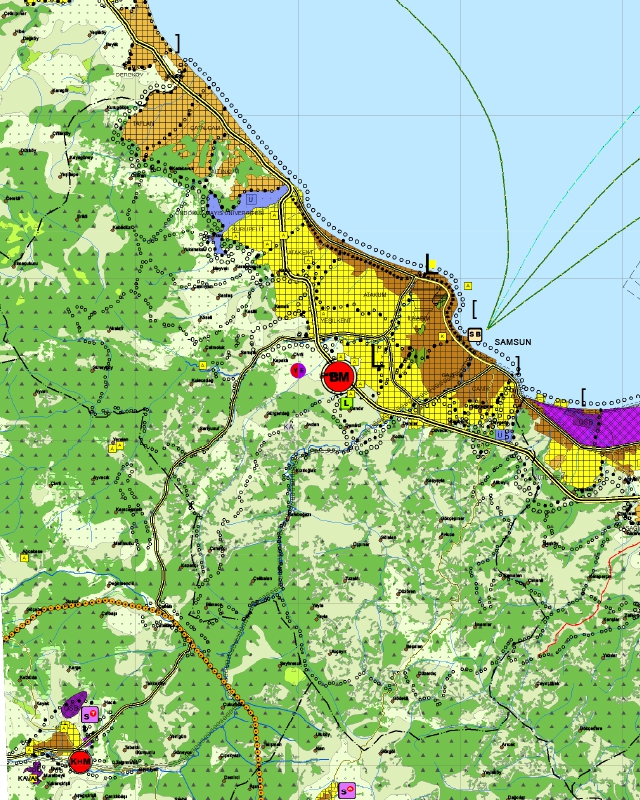Screen dimensions: 640x800
Task: Click the converging ship routes point at Samsun
Action: 489,323
